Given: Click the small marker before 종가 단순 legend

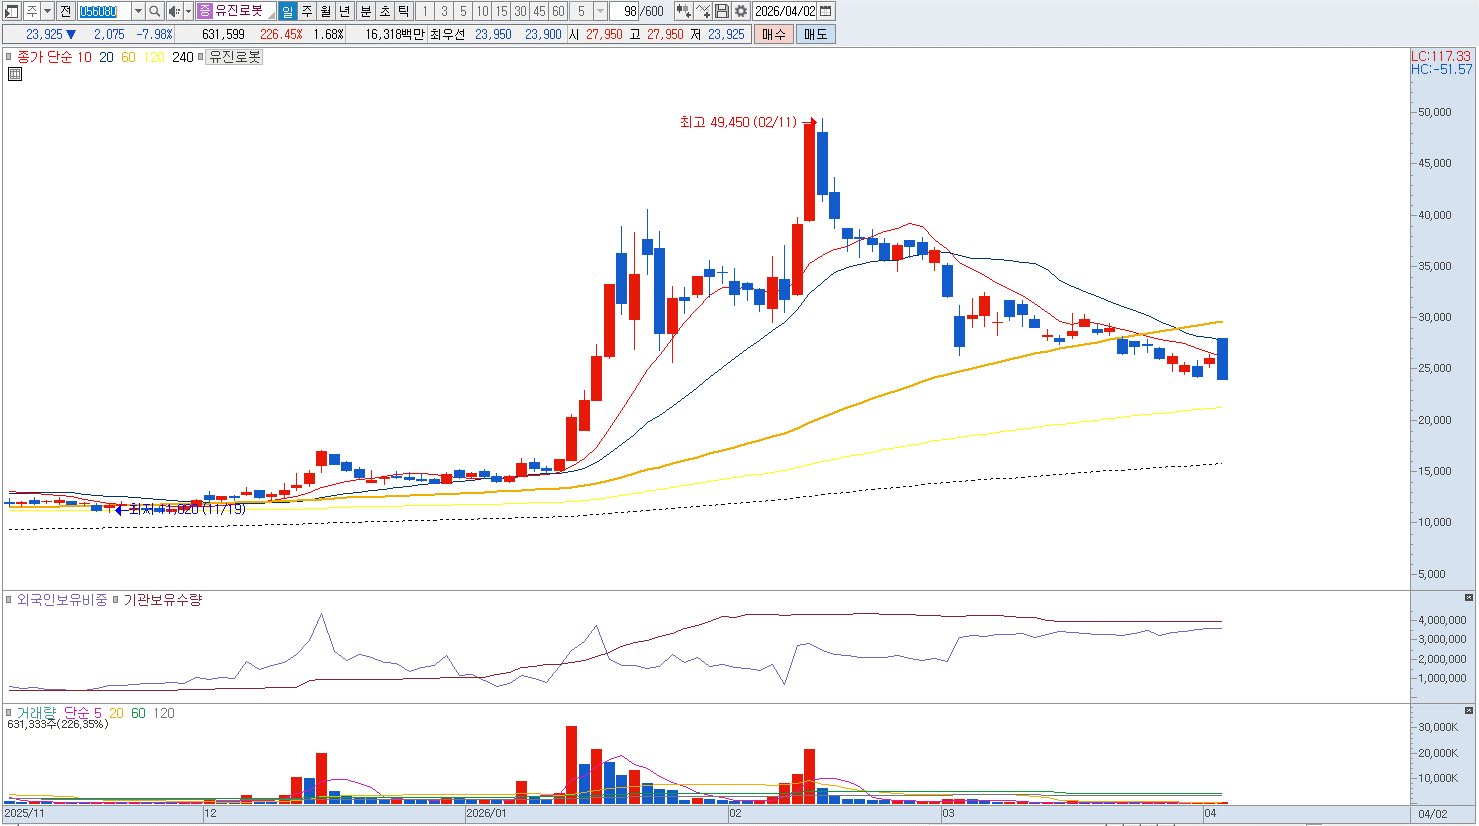Looking at the screenshot, I should tap(9, 57).
